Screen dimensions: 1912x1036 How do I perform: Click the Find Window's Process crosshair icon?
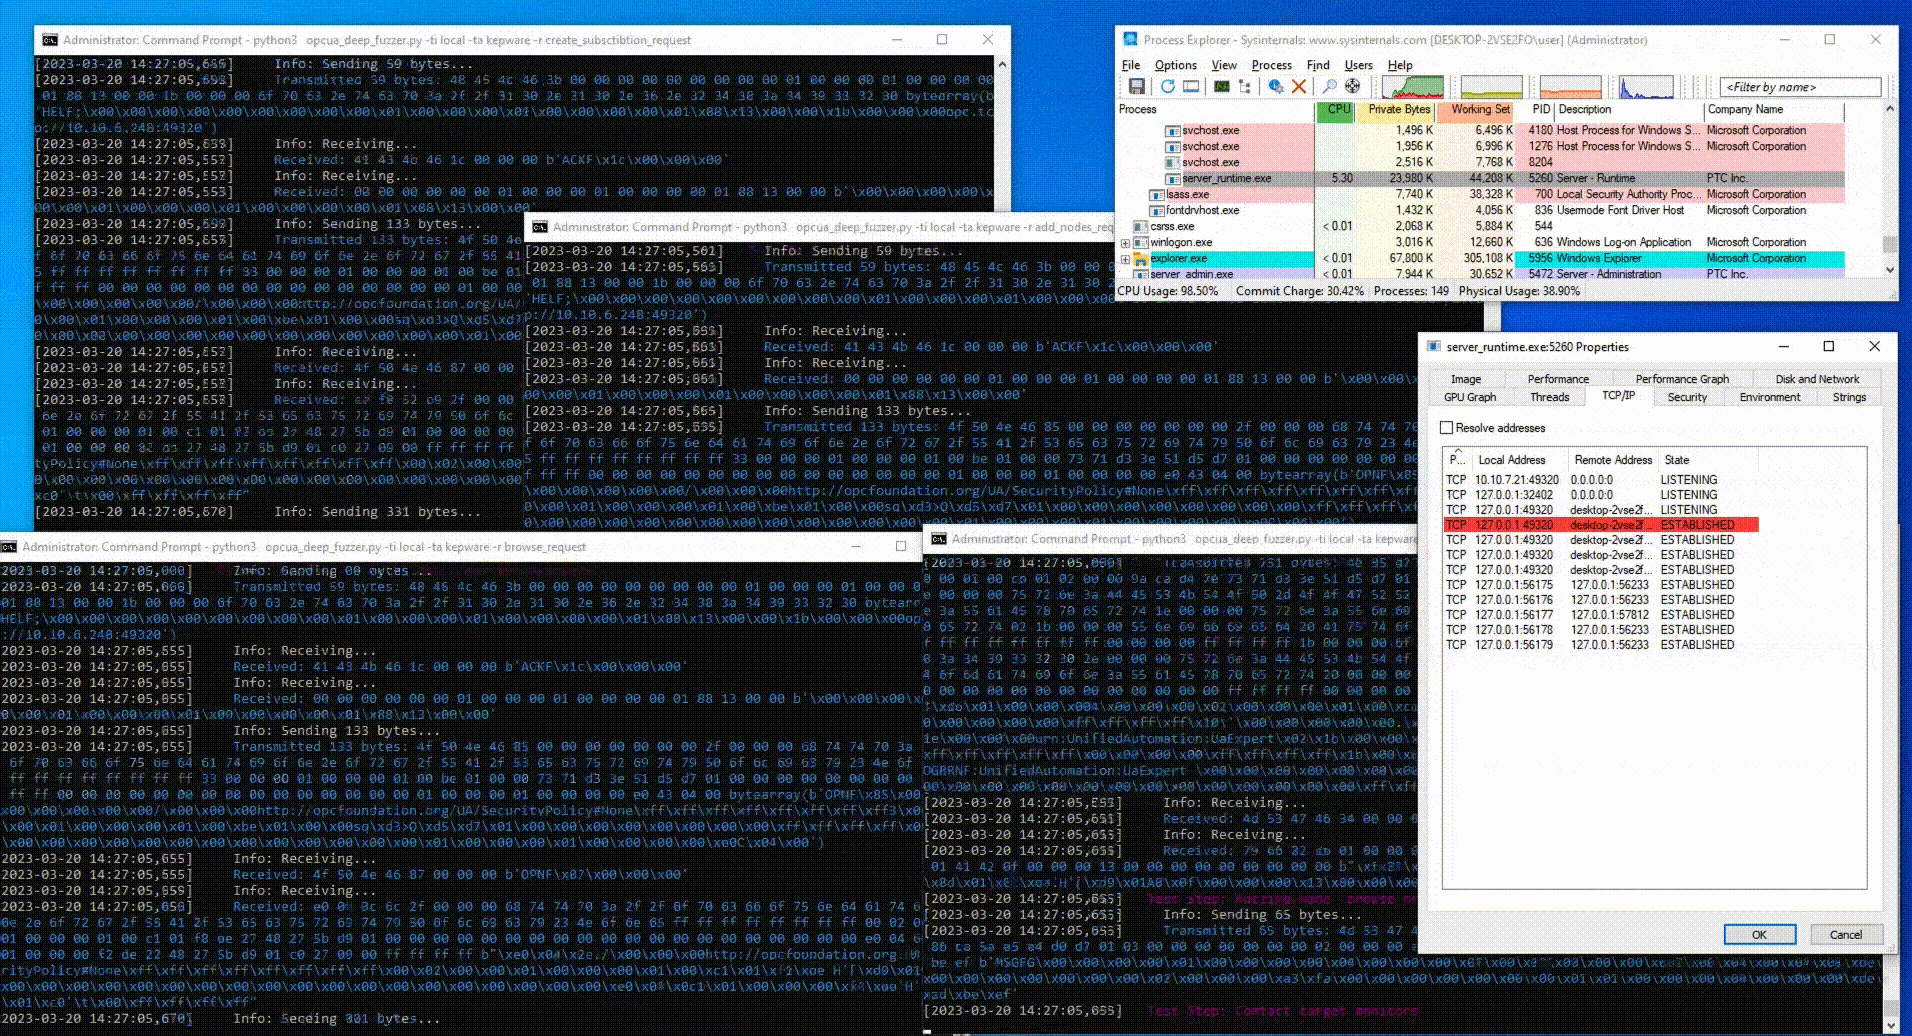1354,87
